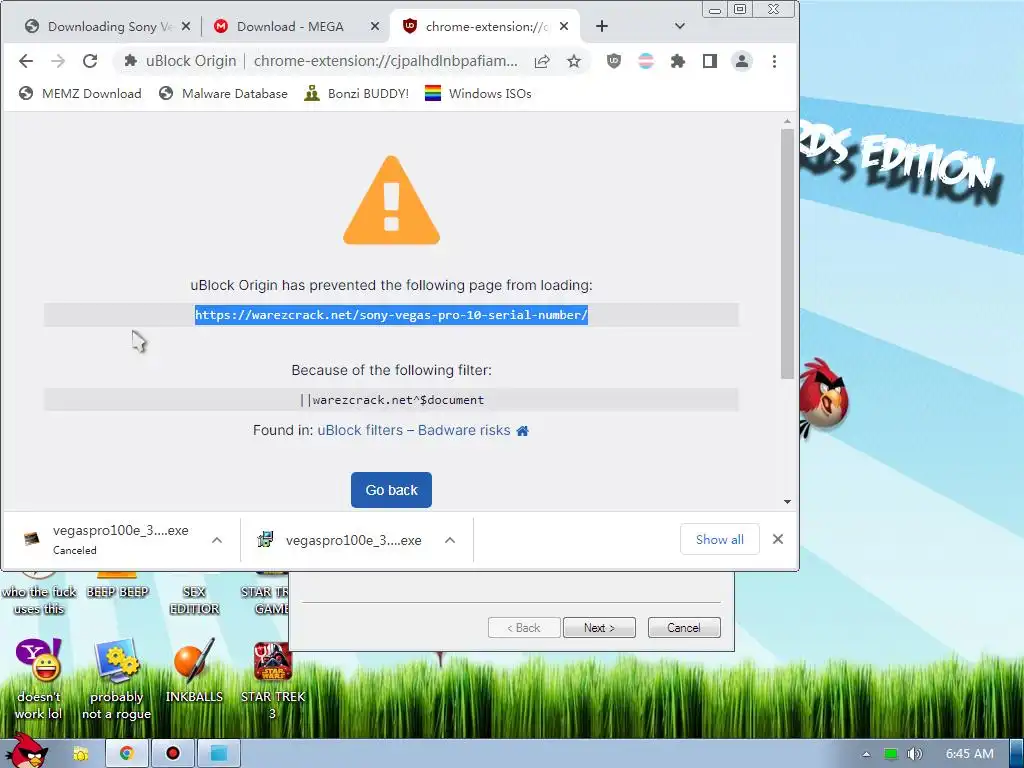Click the warezcrack.net filter rule text
Viewport: 1024px width, 768px height.
pyautogui.click(x=391, y=400)
